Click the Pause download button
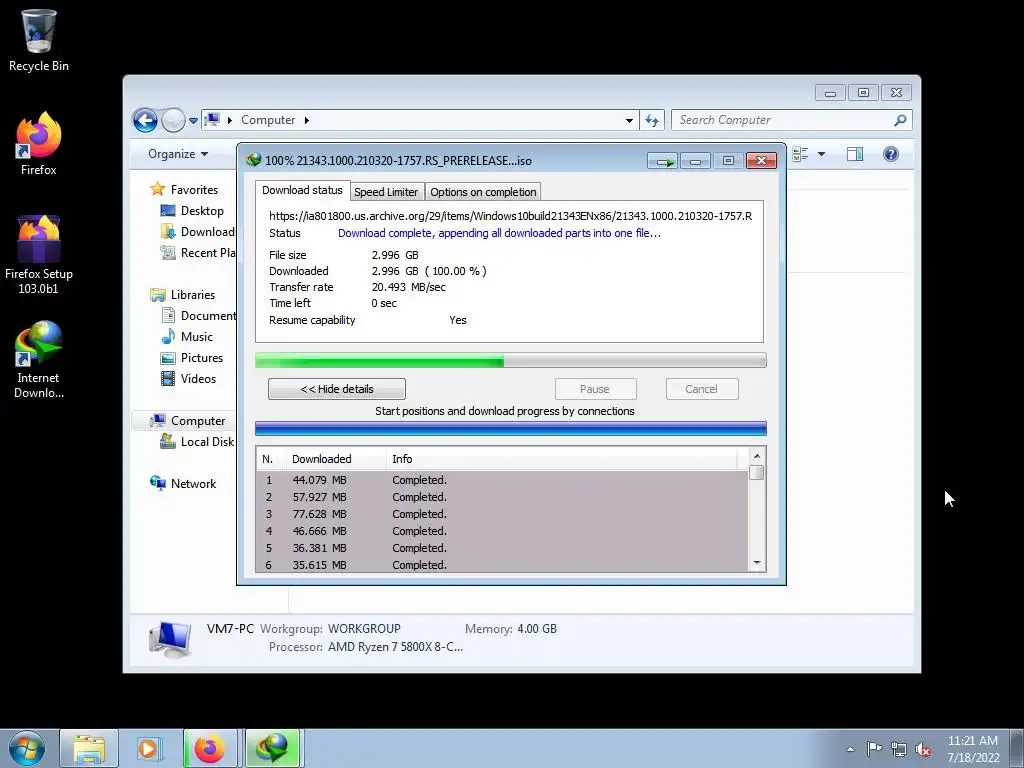The width and height of the screenshot is (1024, 768). pyautogui.click(x=595, y=389)
